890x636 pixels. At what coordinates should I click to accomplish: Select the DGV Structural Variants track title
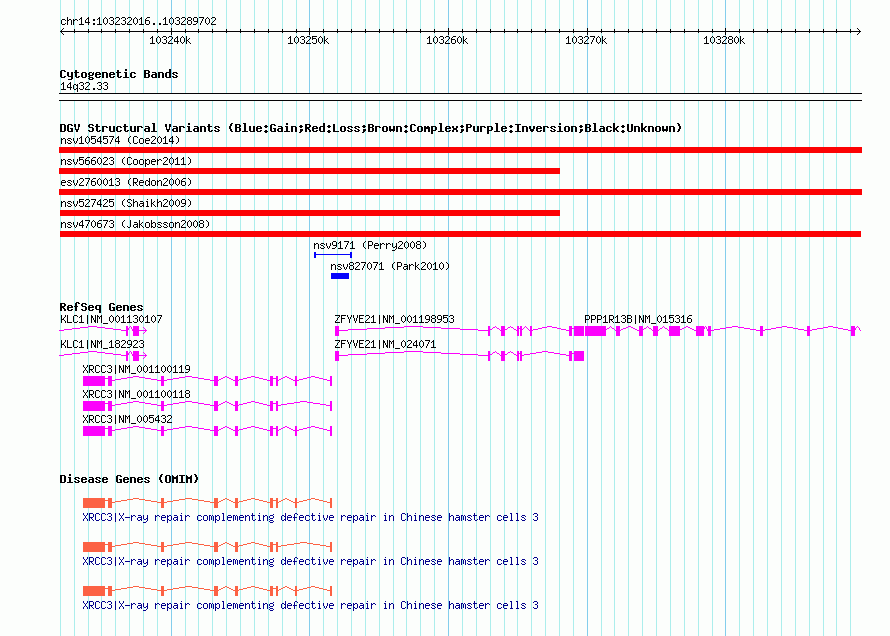tap(371, 128)
